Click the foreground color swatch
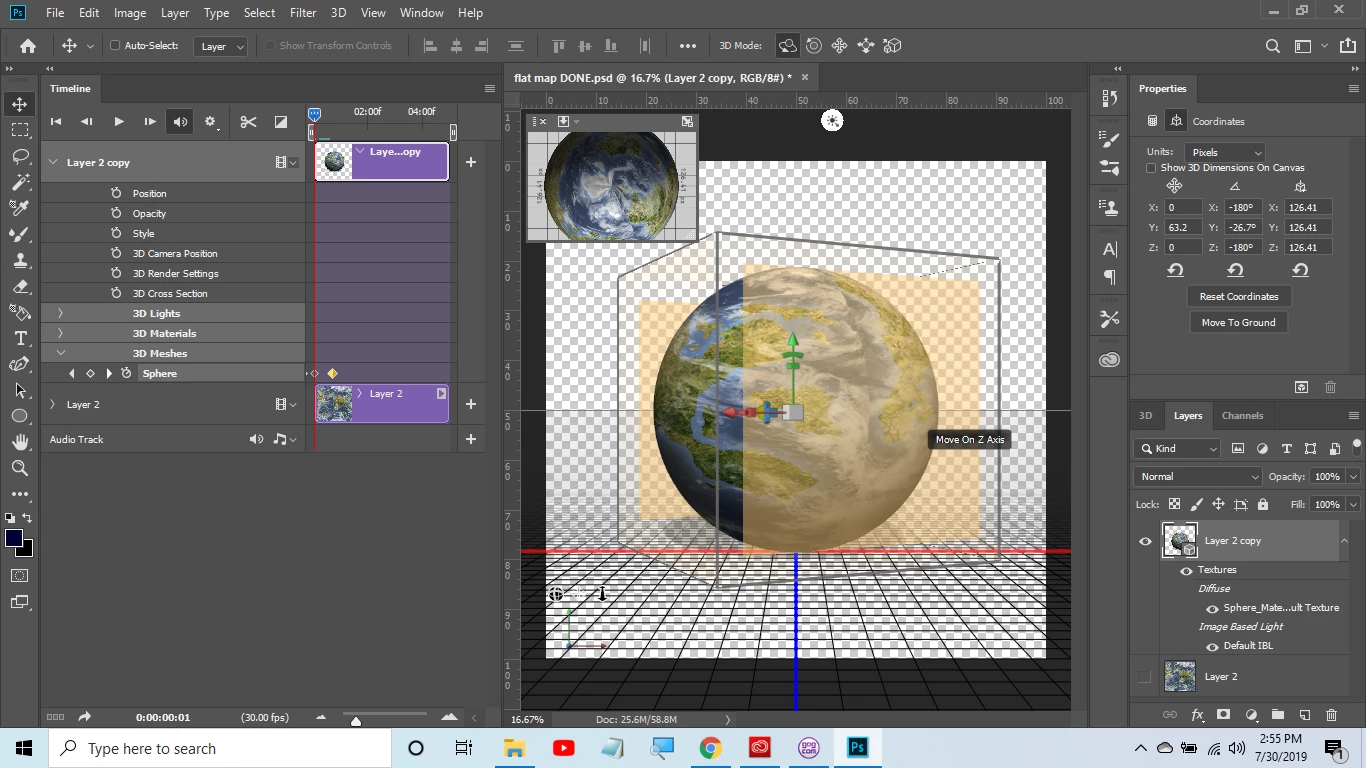Image resolution: width=1366 pixels, height=768 pixels. [14, 539]
